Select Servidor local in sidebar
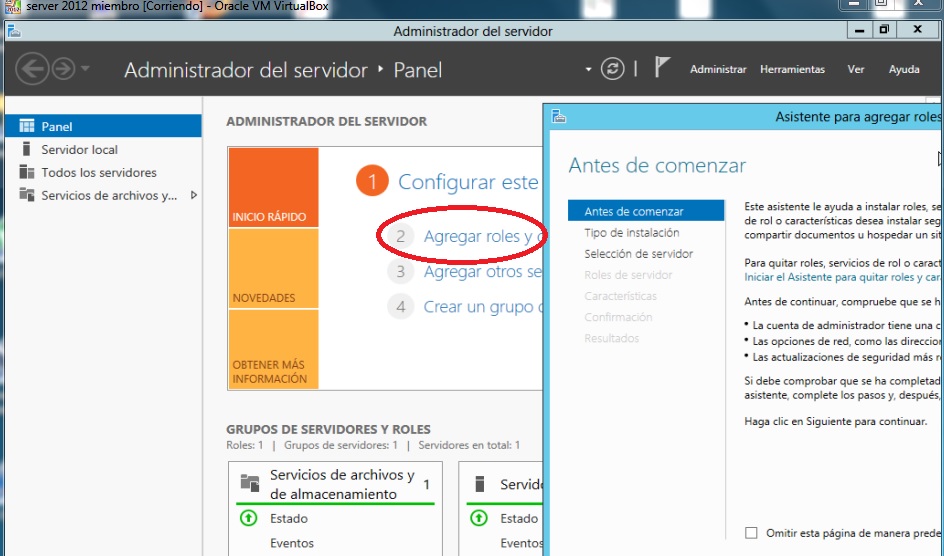The width and height of the screenshot is (944, 556). point(79,150)
